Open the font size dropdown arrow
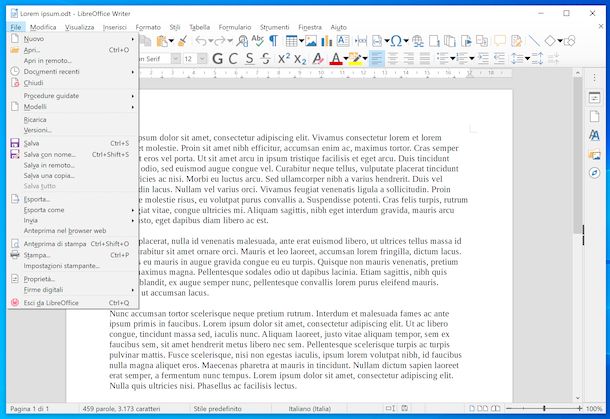This screenshot has height=419, width=610. [202, 59]
